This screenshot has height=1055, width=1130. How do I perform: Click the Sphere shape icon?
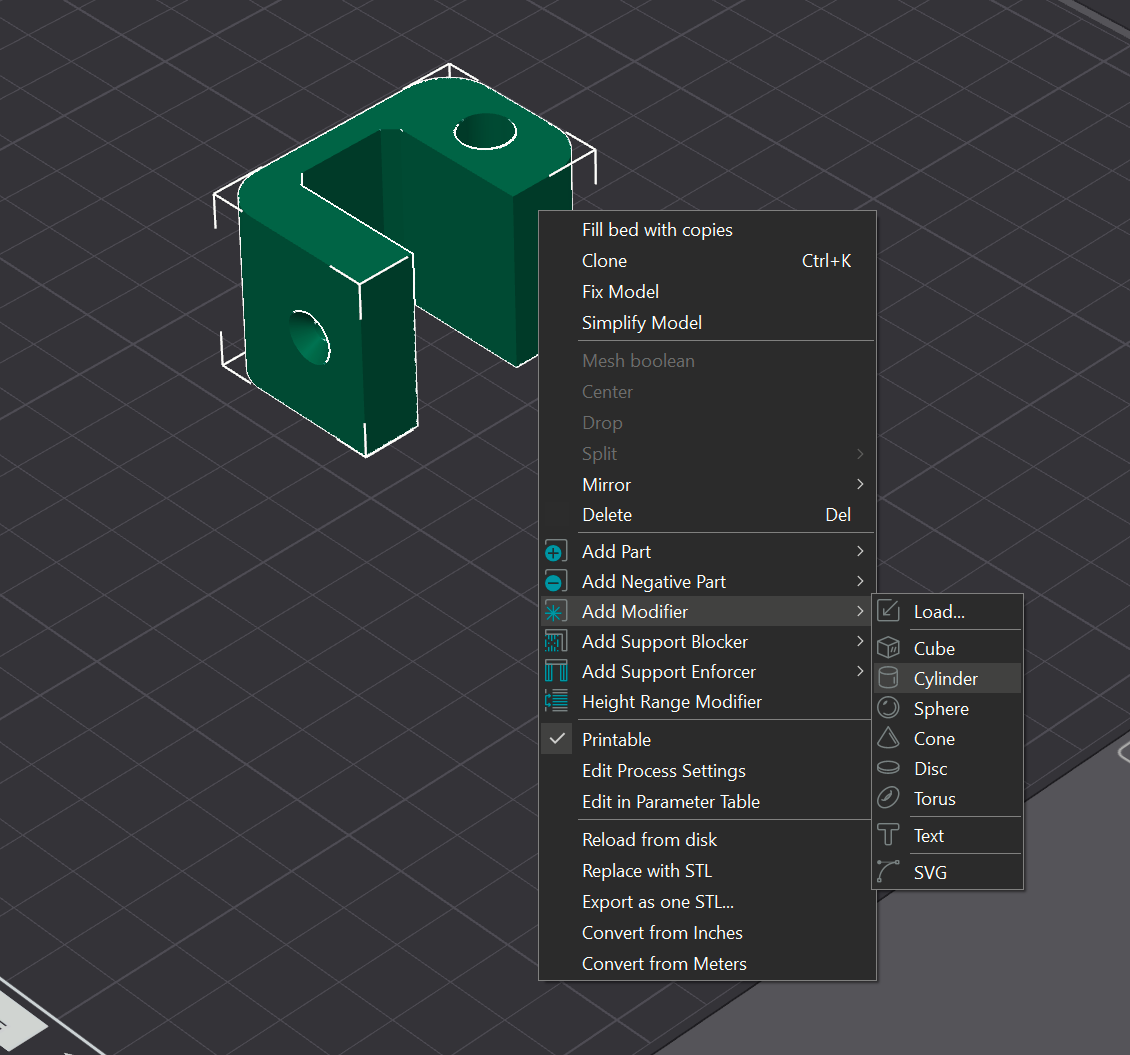889,708
